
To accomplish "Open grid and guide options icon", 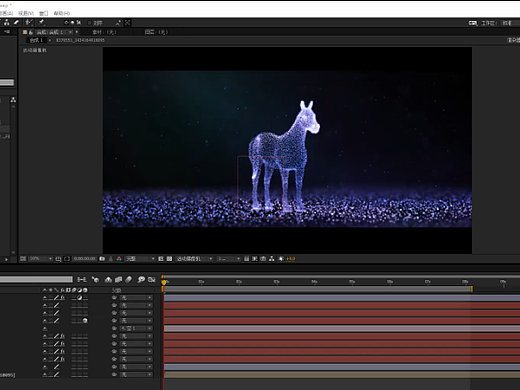I will [x=58, y=259].
